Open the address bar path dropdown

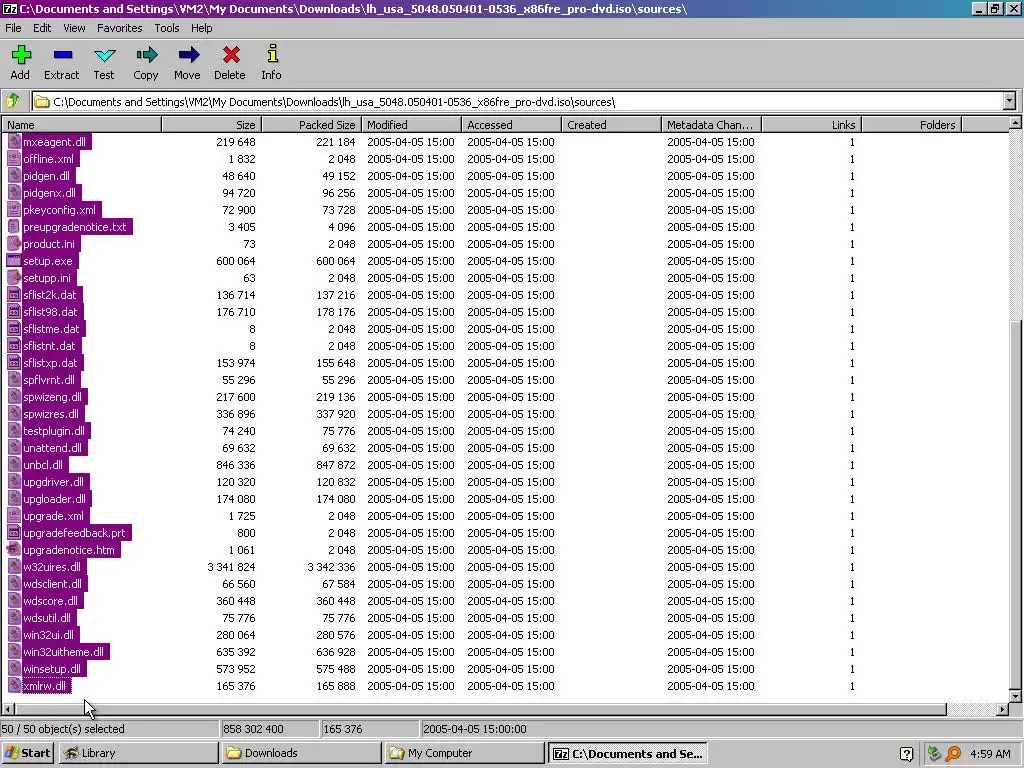click(x=1010, y=101)
